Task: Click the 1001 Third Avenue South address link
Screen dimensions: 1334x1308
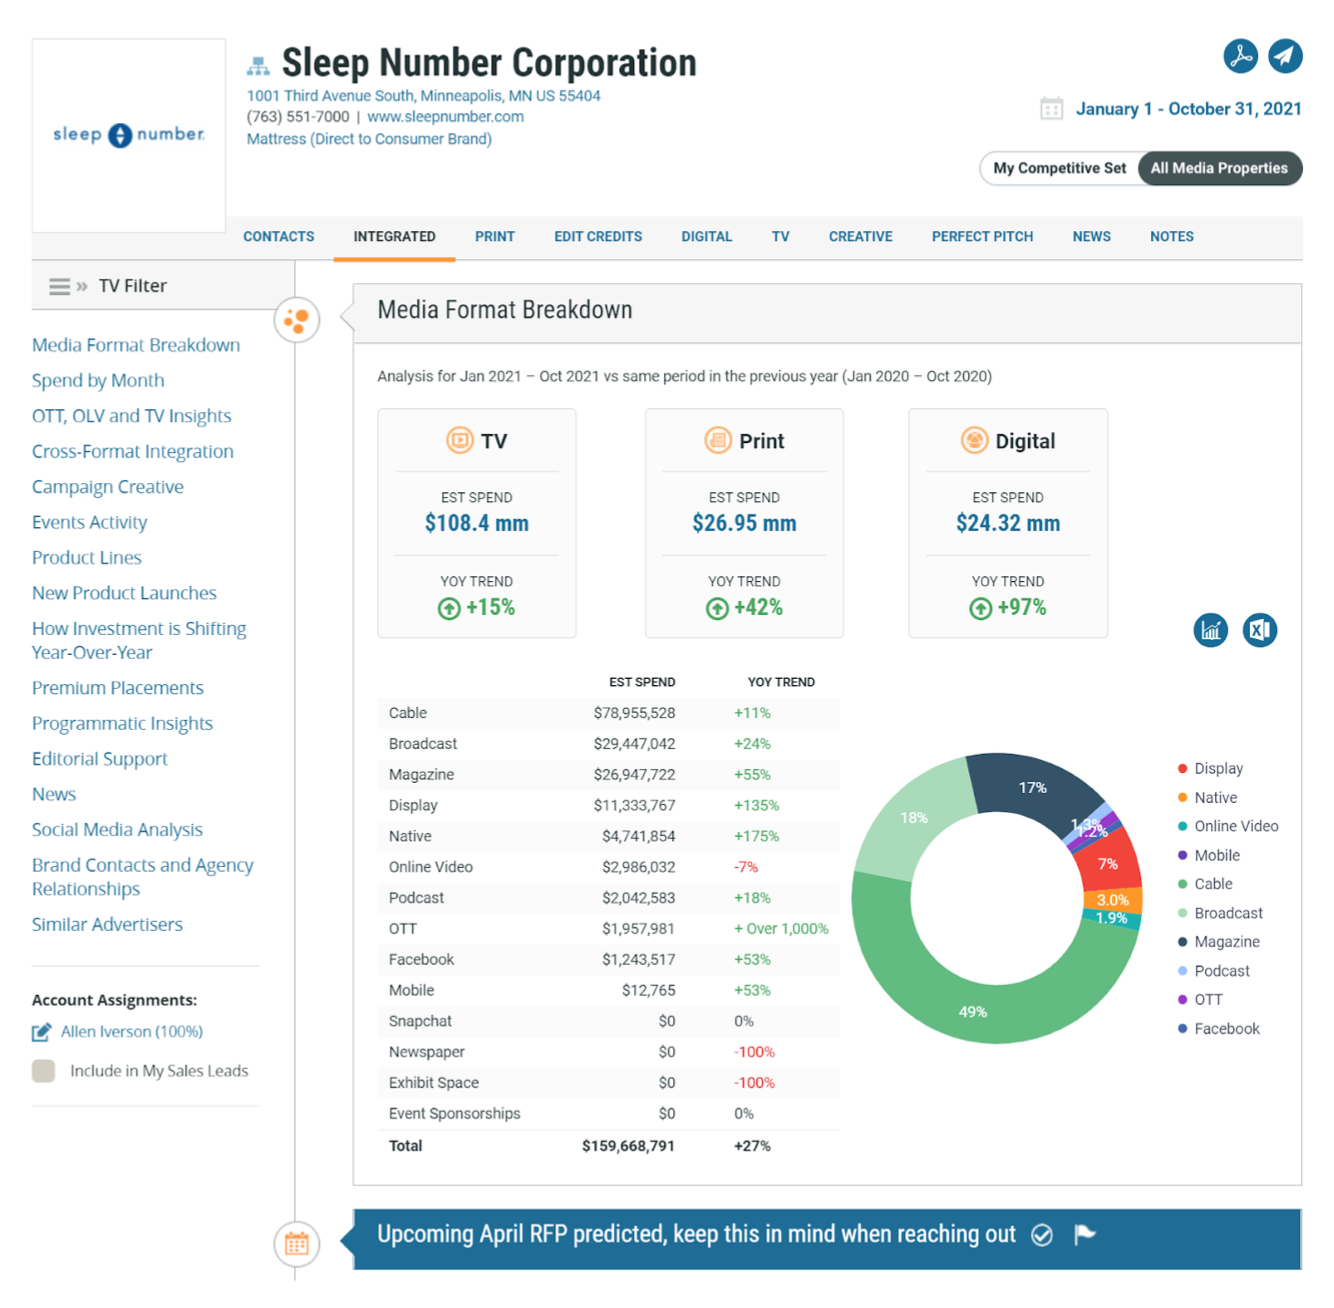Action: click(424, 96)
